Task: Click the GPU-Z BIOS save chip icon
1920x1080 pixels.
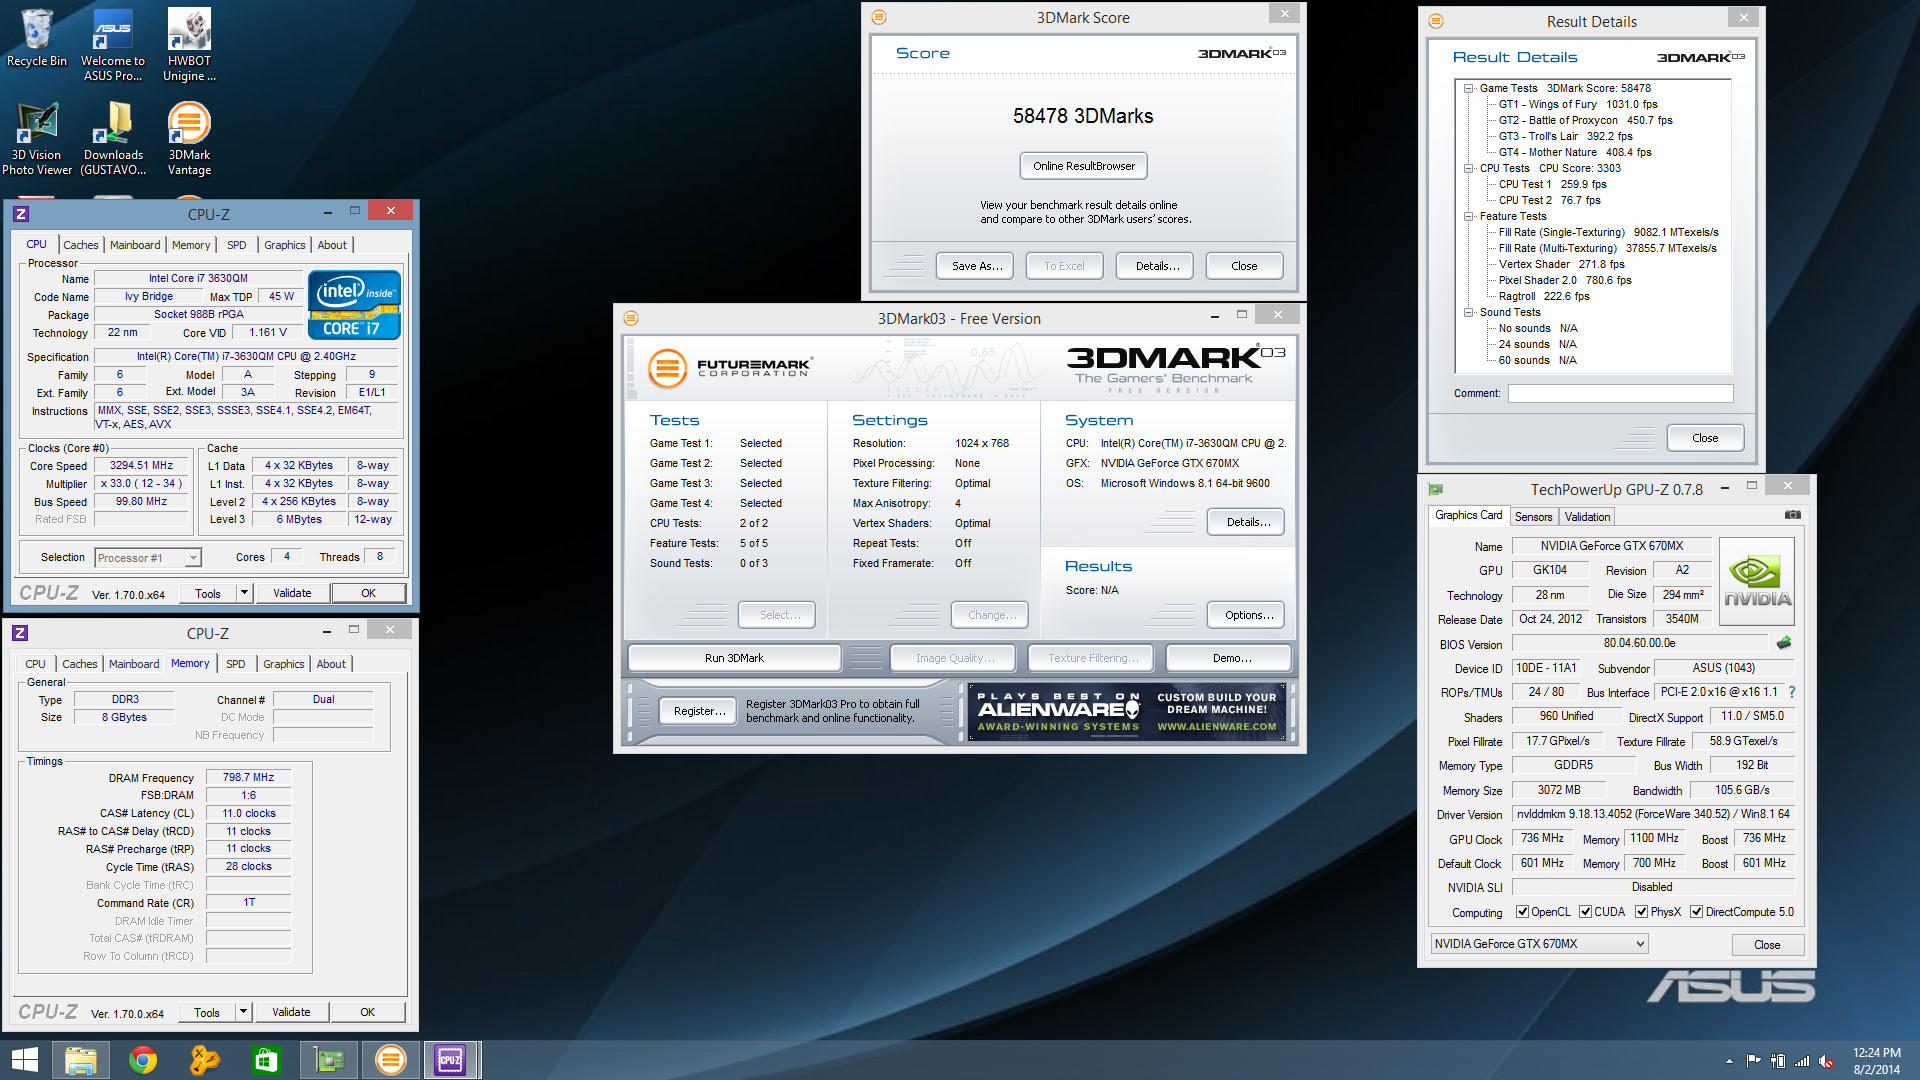Action: (1784, 643)
